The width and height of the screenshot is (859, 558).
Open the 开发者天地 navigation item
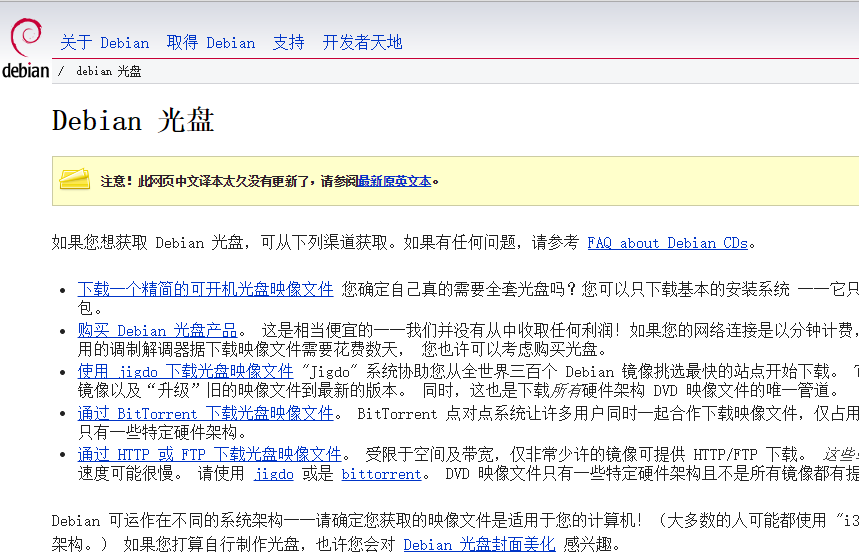click(362, 43)
